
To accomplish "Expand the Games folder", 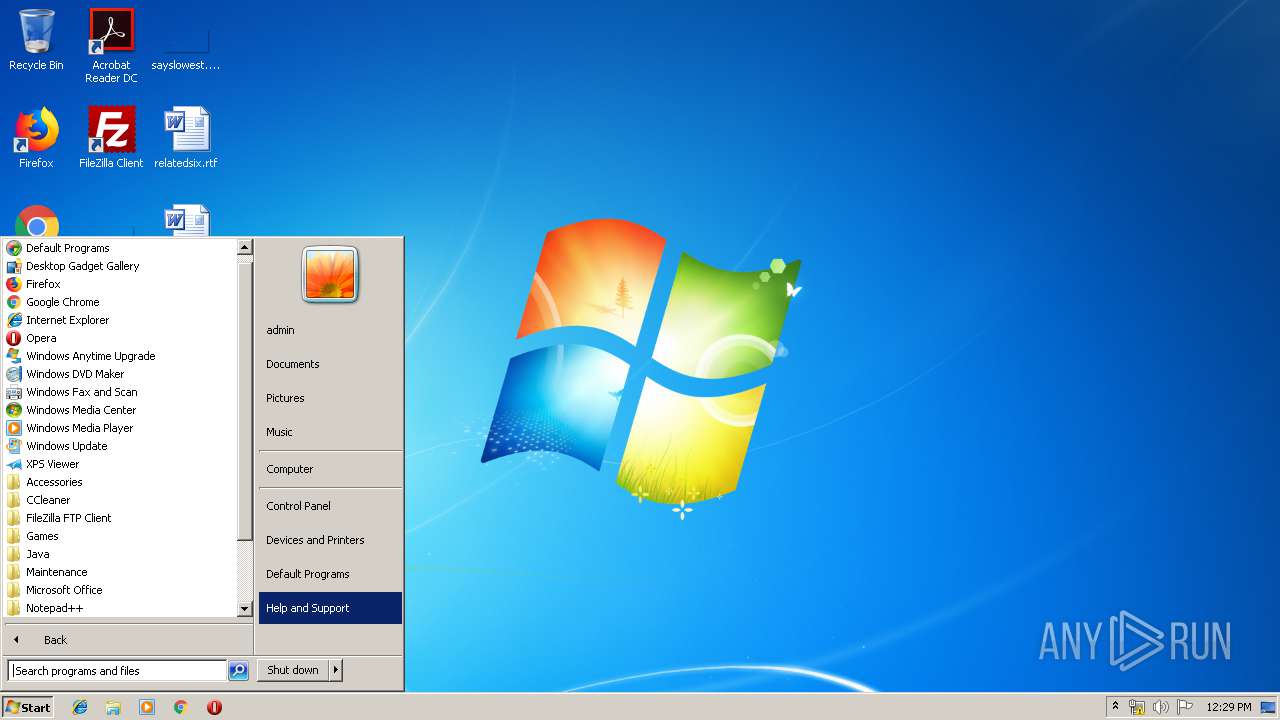I will (122, 536).
